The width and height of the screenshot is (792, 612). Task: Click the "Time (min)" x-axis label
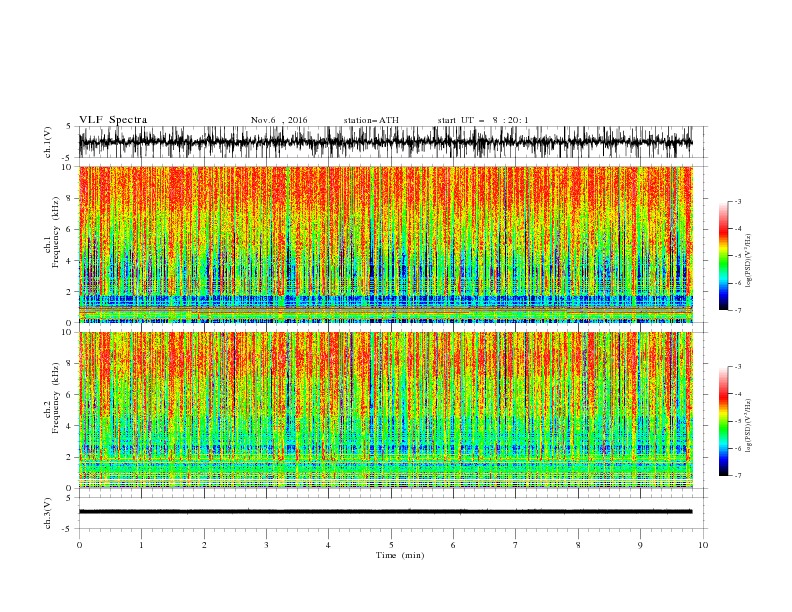click(x=400, y=555)
